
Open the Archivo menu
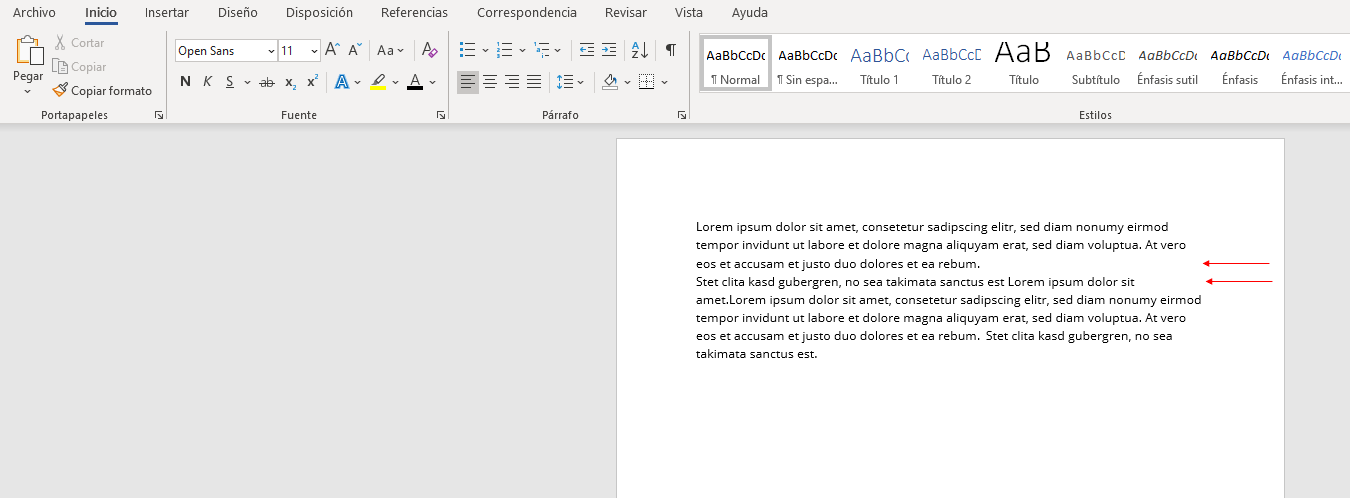click(x=34, y=13)
